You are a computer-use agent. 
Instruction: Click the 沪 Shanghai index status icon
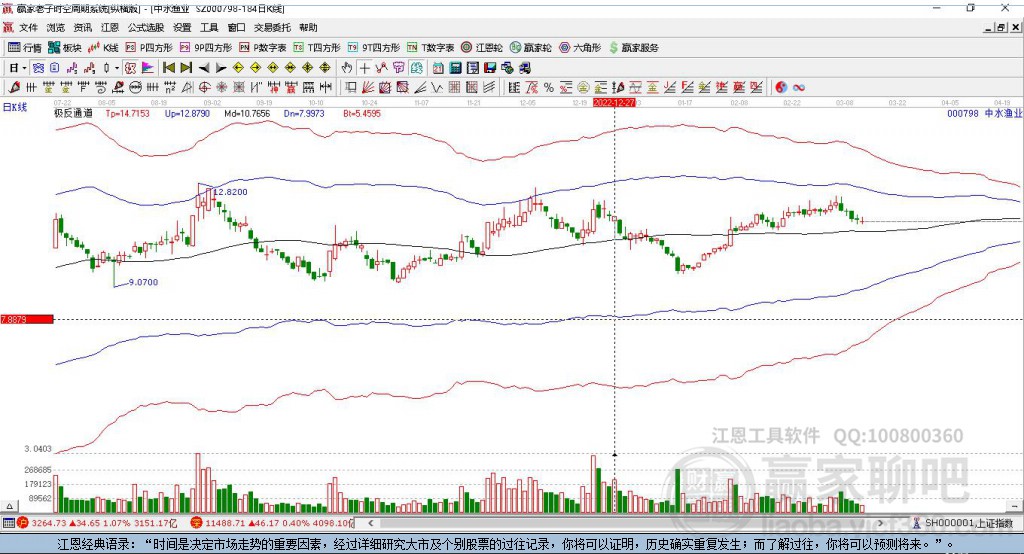[x=23, y=523]
